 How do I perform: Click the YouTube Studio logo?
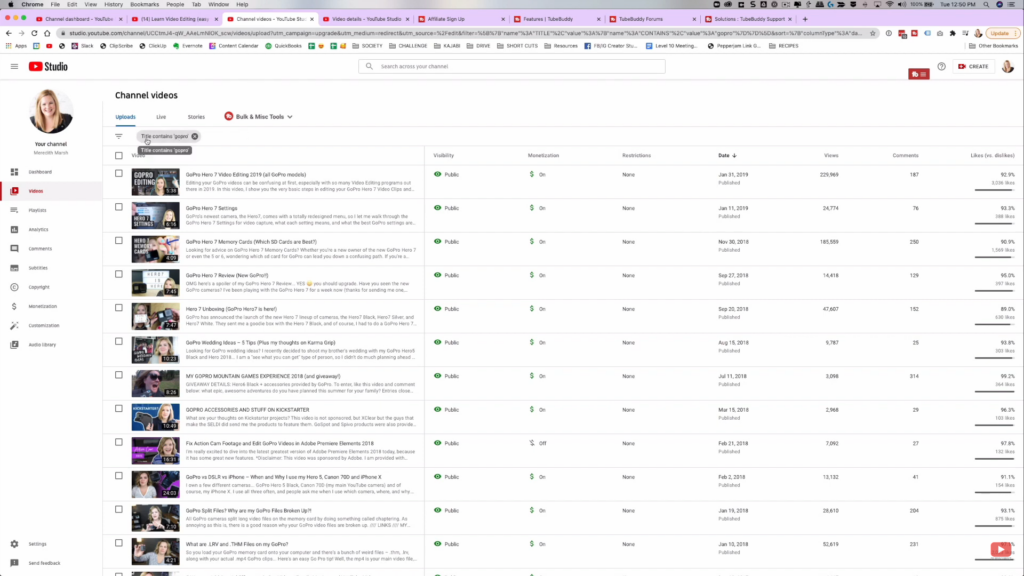[48, 66]
